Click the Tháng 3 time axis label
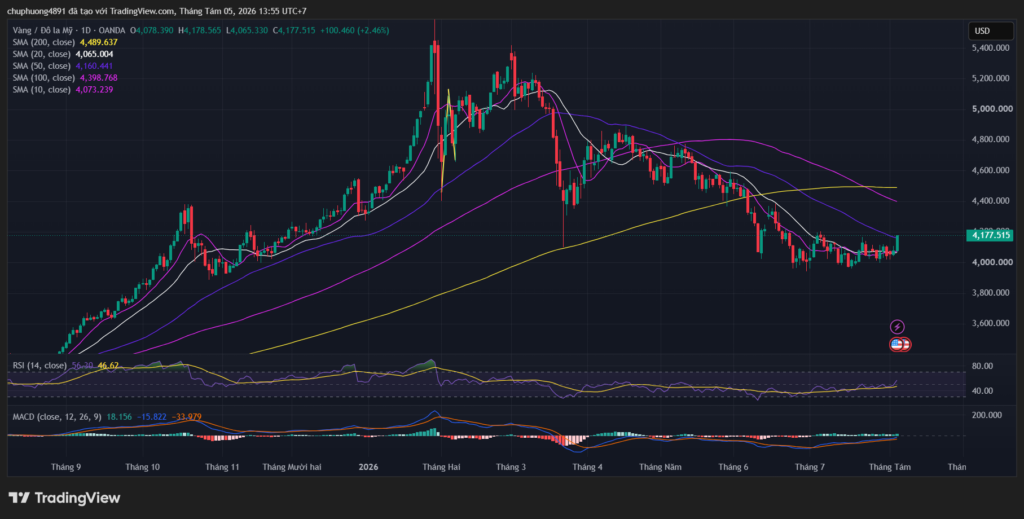 (x=511, y=467)
